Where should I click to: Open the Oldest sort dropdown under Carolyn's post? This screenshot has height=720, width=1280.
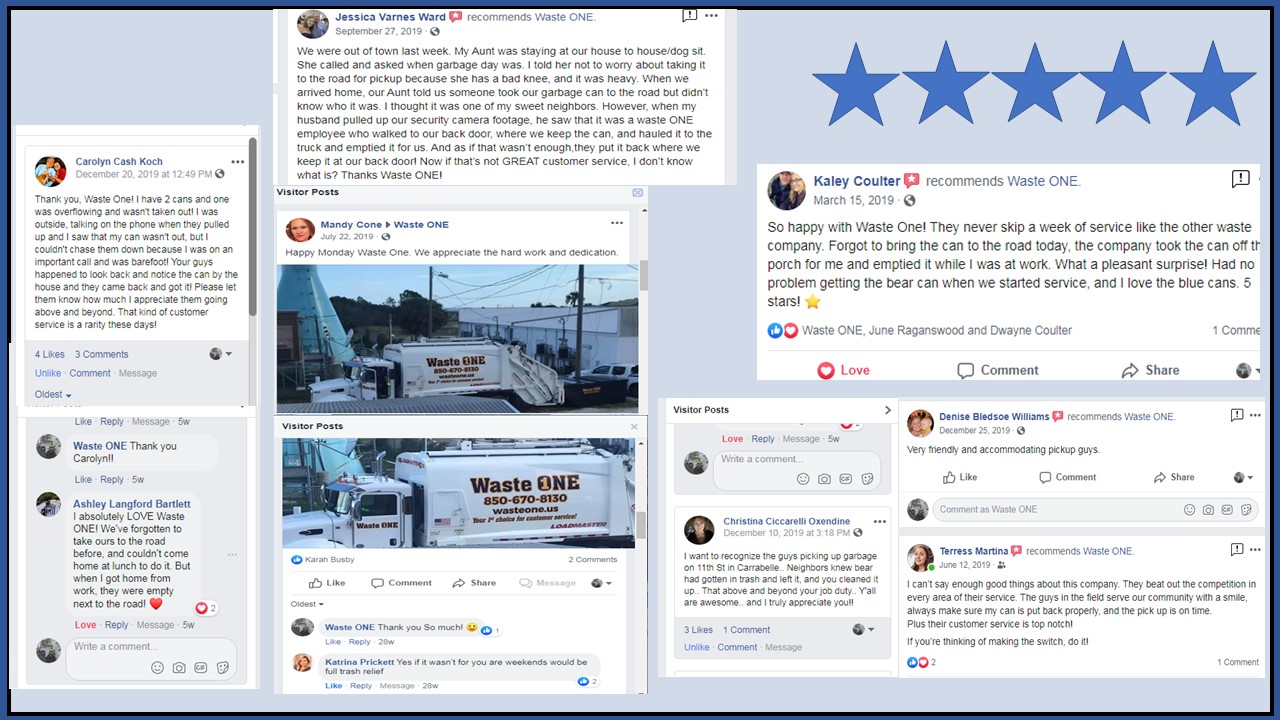tap(53, 394)
